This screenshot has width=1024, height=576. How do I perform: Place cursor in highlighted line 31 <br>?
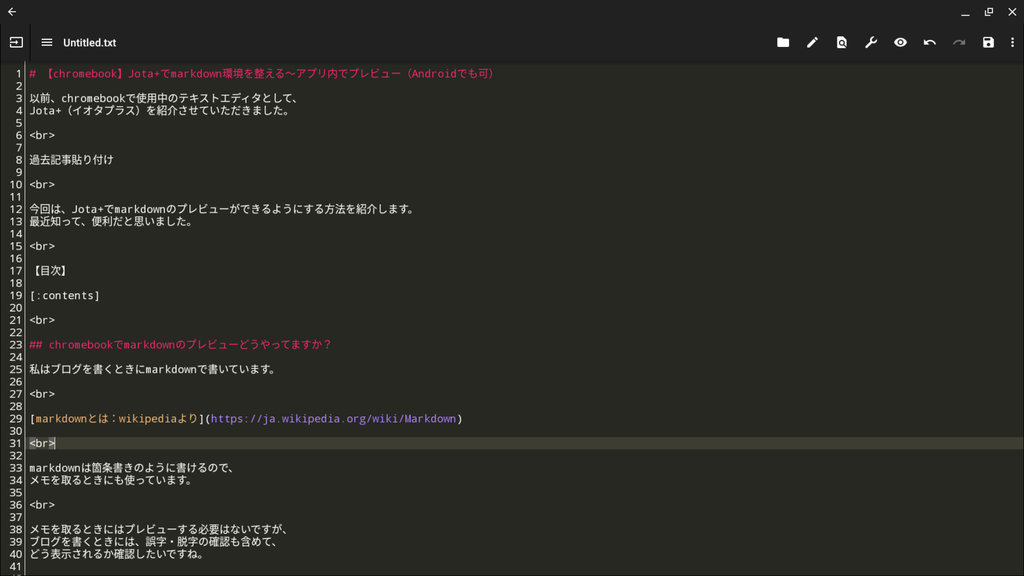(42, 443)
